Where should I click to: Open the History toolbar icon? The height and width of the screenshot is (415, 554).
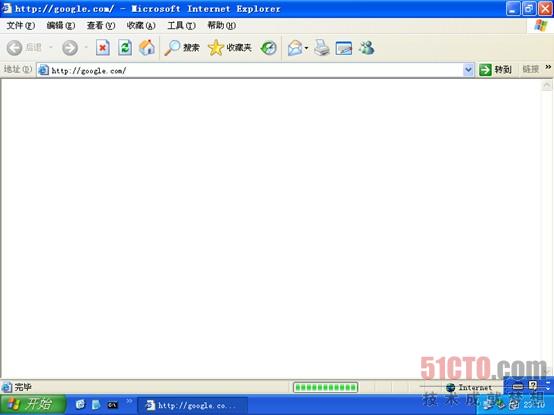269,48
